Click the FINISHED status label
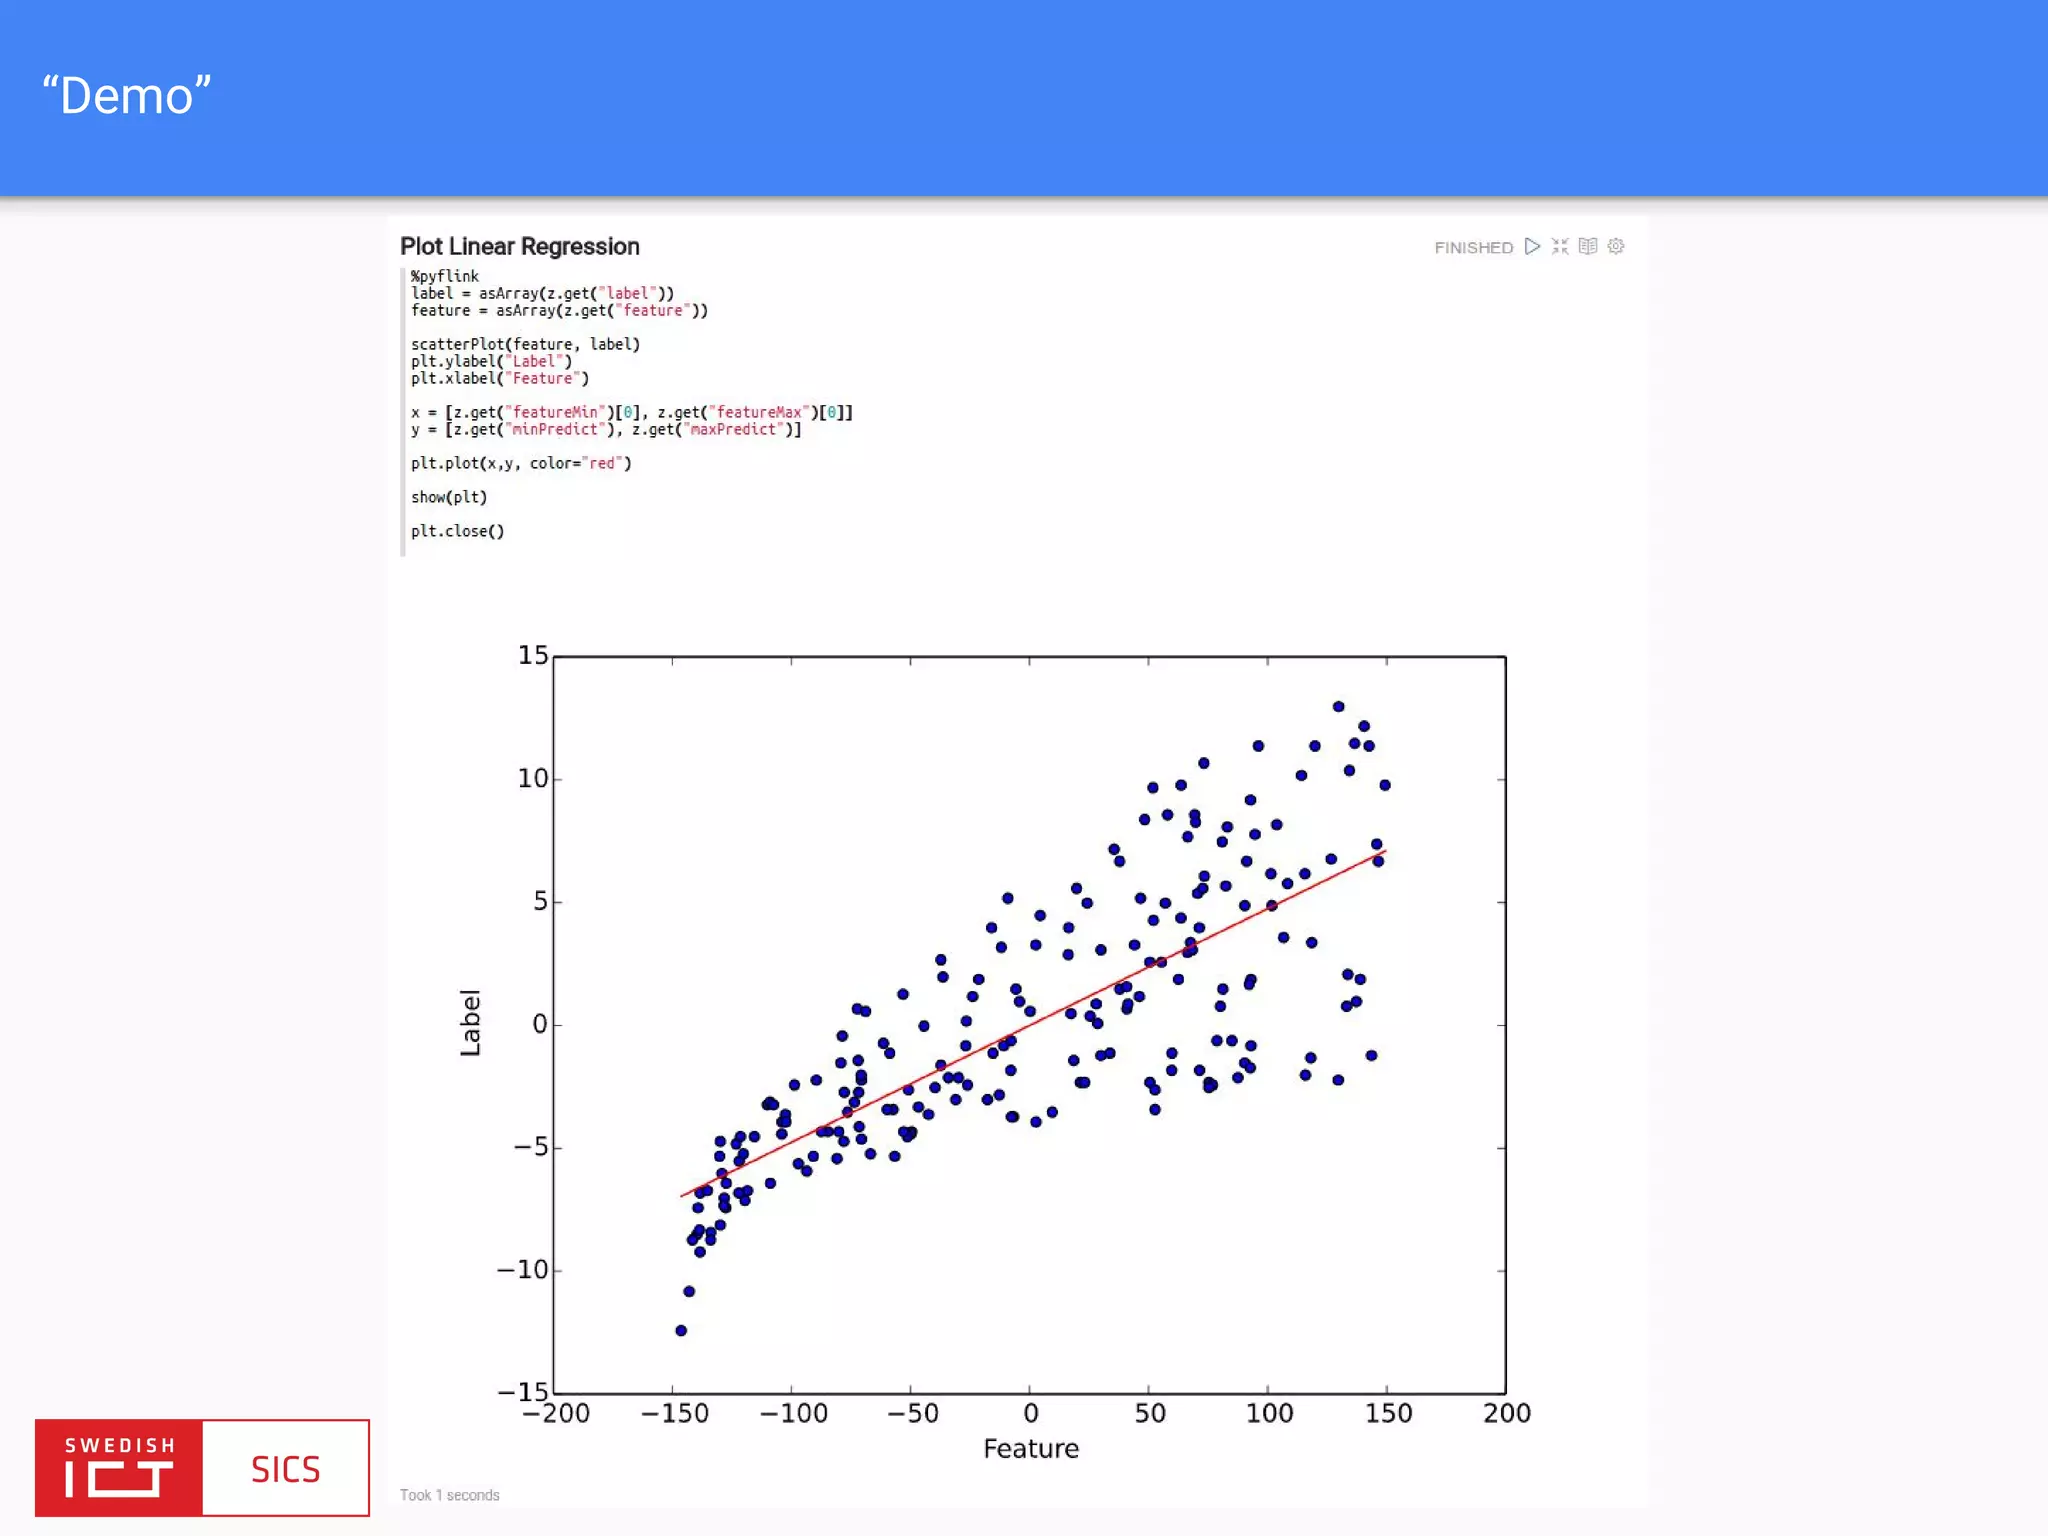 tap(1473, 247)
